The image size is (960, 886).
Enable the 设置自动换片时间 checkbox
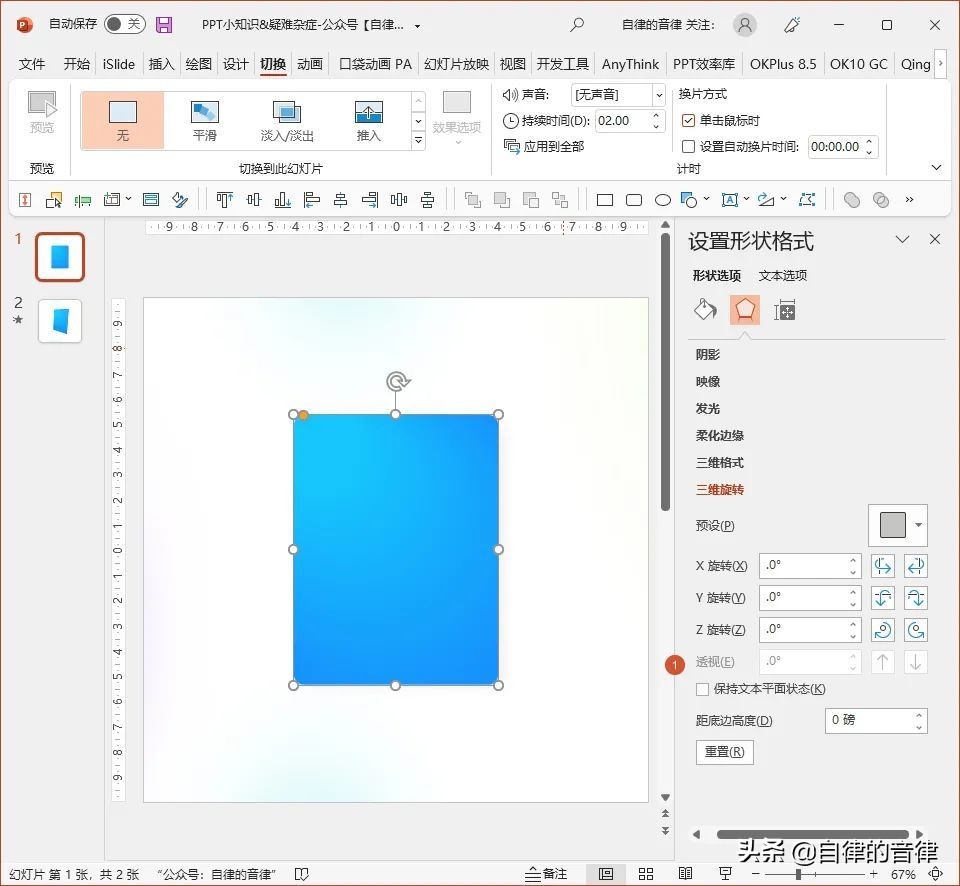pos(689,146)
